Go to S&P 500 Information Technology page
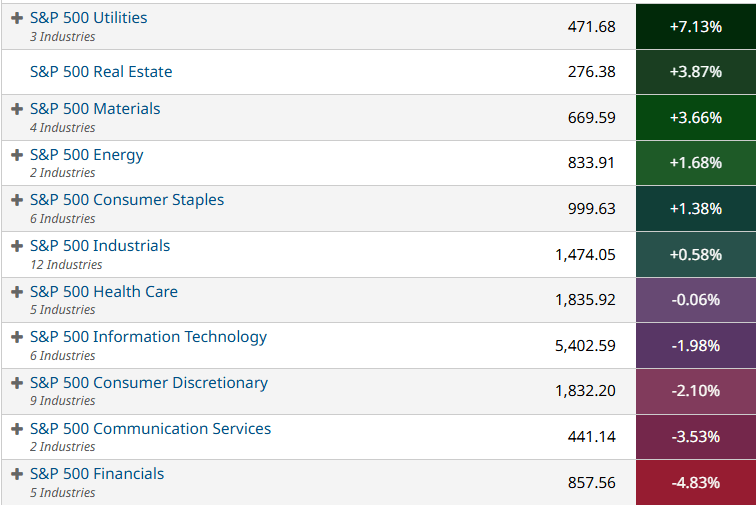Viewport: 756px width, 505px height. (148, 337)
